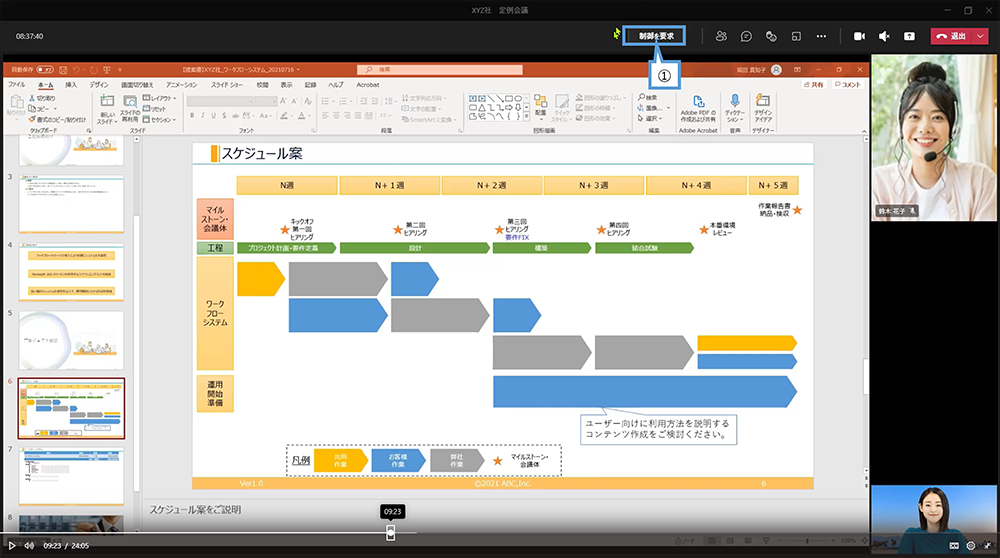This screenshot has height=558, width=1000.
Task: Open the reactions icon in meeting toolbar
Action: pos(771,36)
